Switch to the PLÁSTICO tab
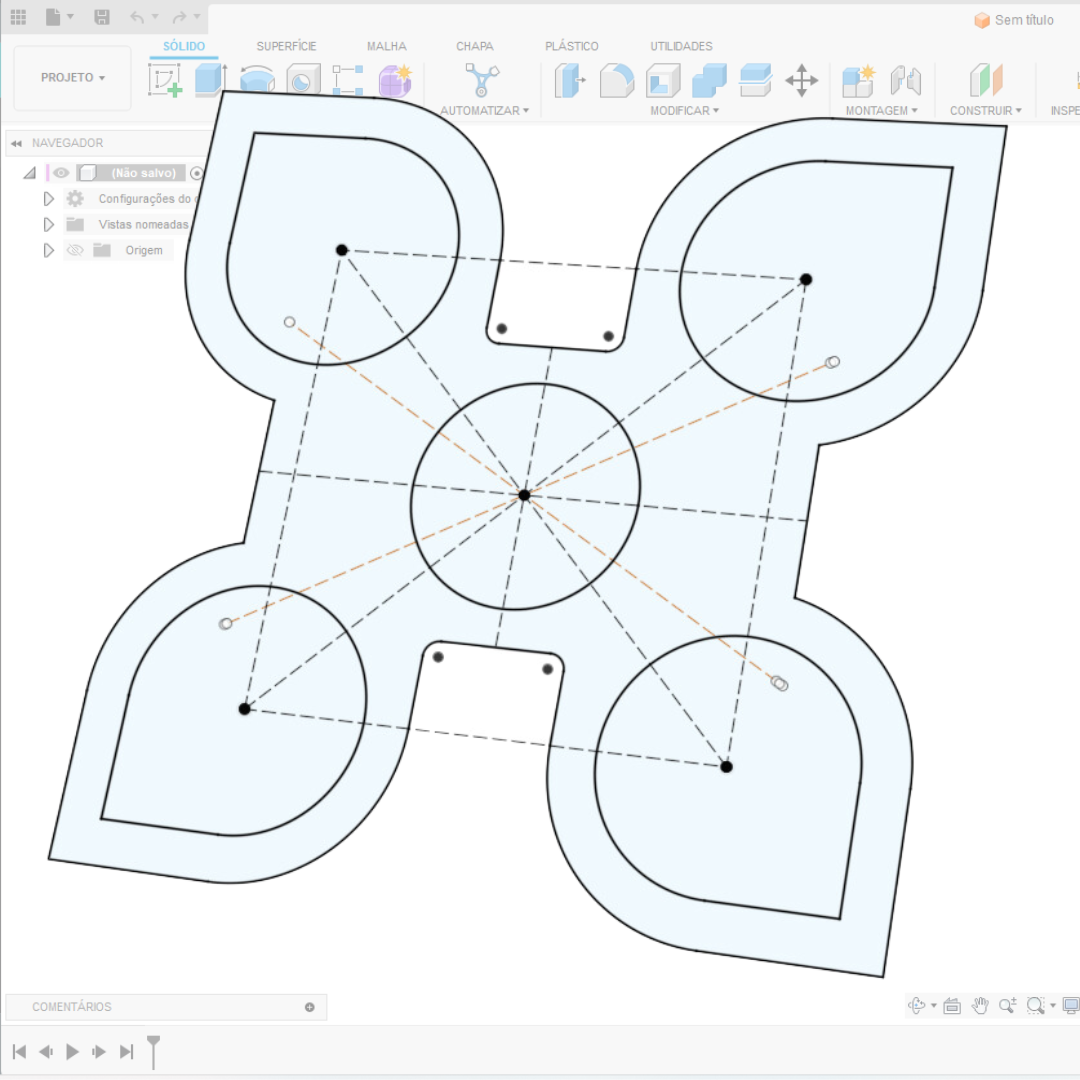1080x1080 pixels. 572,46
